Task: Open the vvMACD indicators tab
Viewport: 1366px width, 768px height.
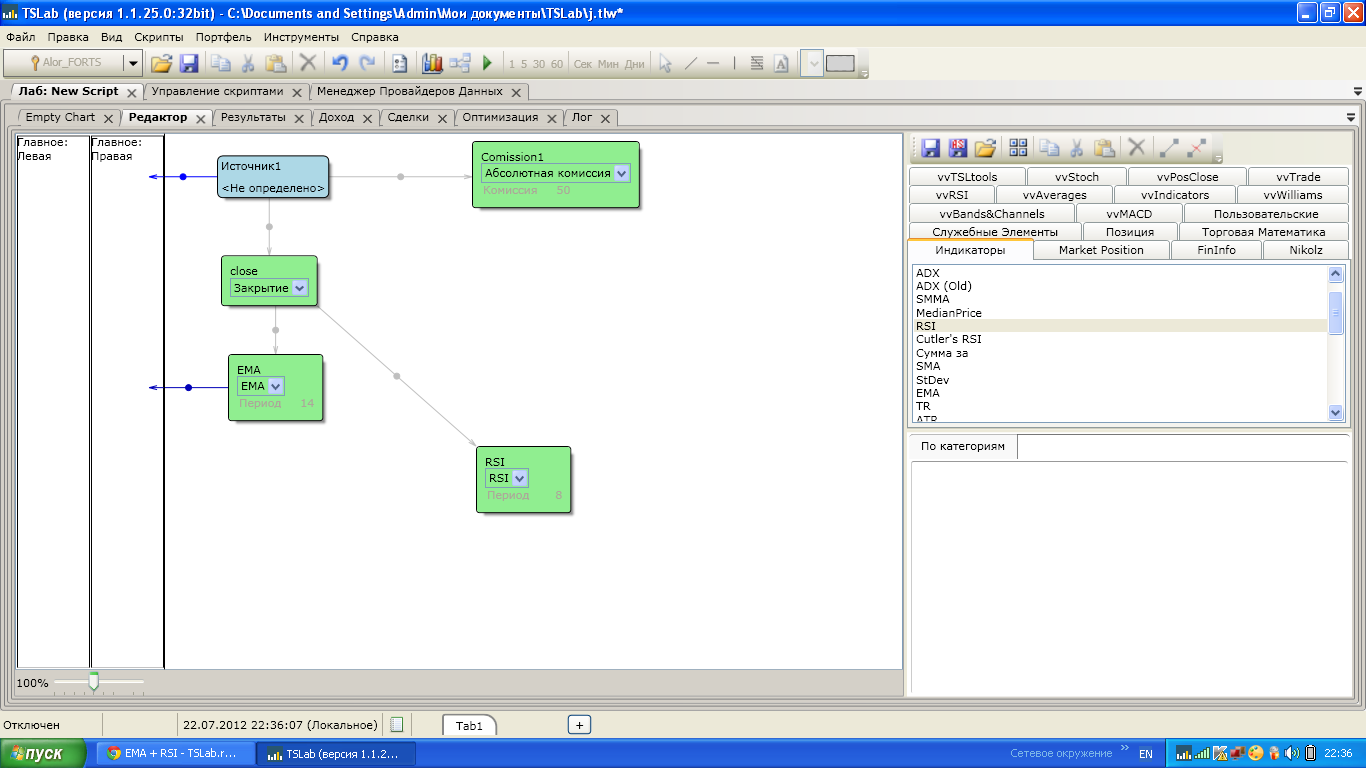Action: (x=1129, y=213)
